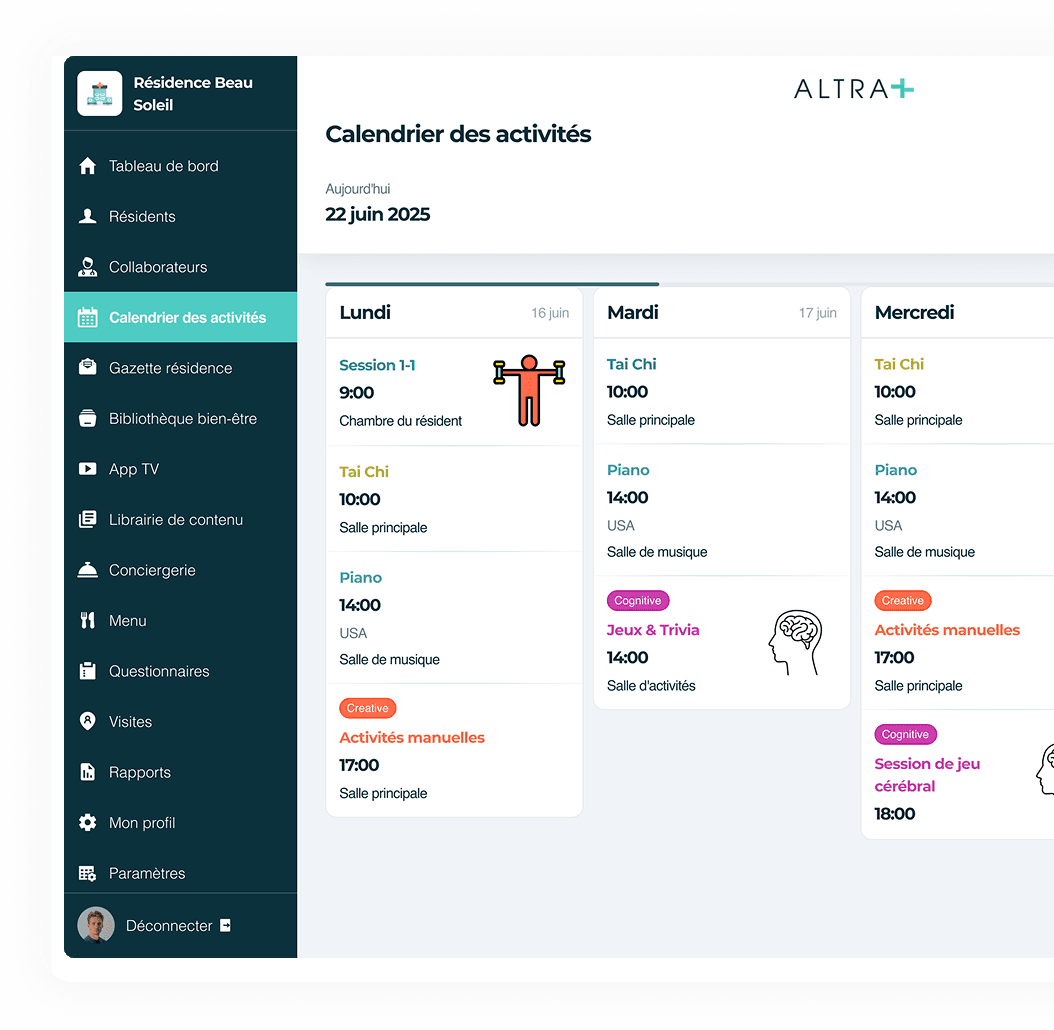Select Calendrier des activités in the sidebar
This screenshot has height=1030, width=1054.
tap(187, 318)
